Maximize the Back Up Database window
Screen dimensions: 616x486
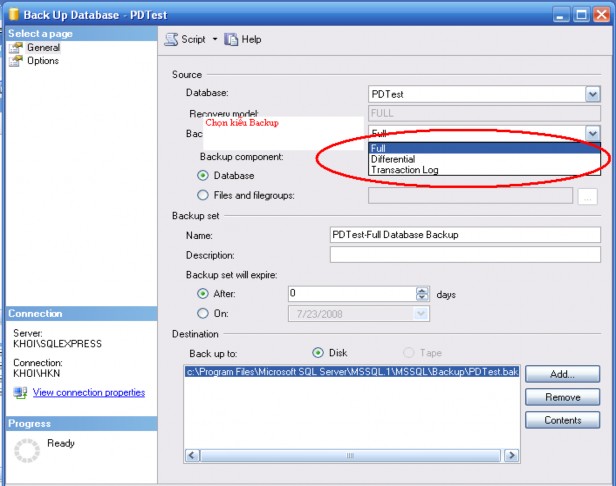581,15
